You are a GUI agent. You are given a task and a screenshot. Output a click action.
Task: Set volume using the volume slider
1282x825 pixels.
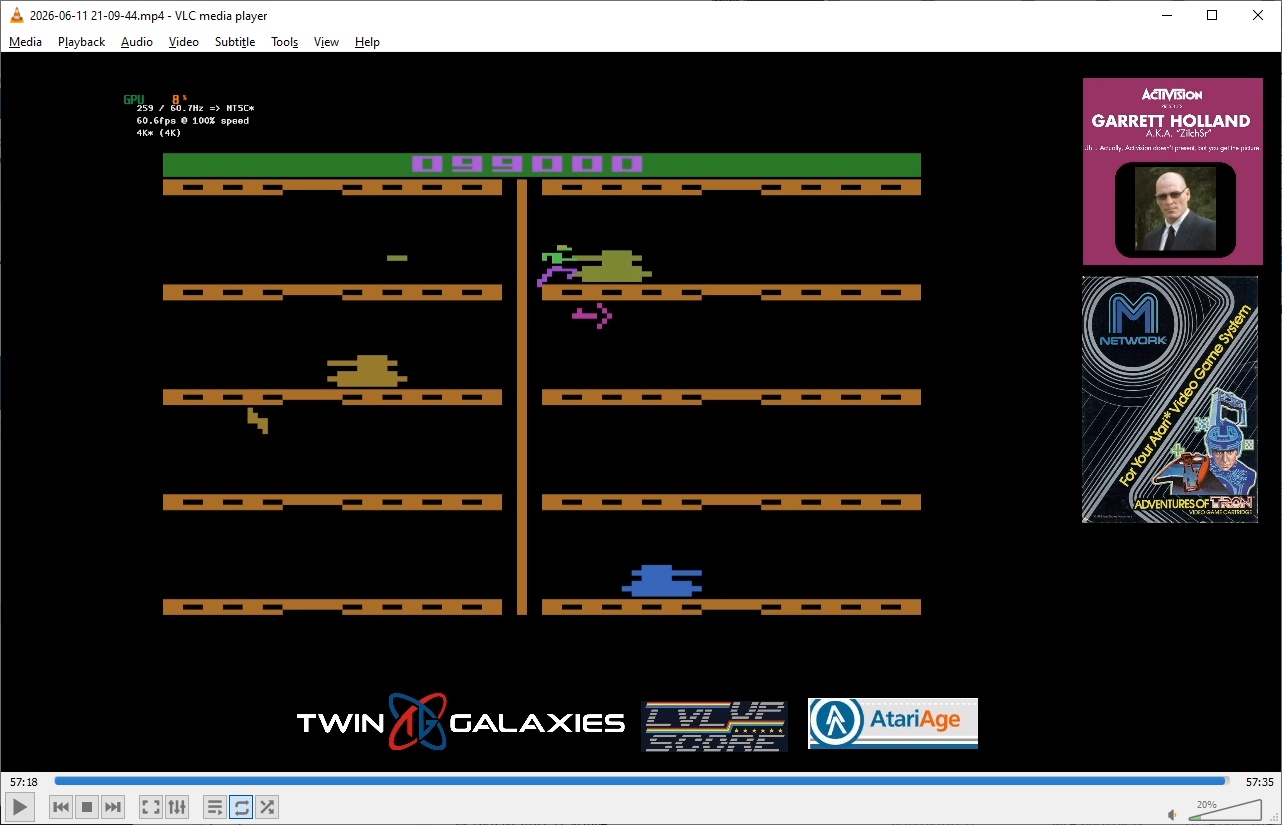point(1225,810)
